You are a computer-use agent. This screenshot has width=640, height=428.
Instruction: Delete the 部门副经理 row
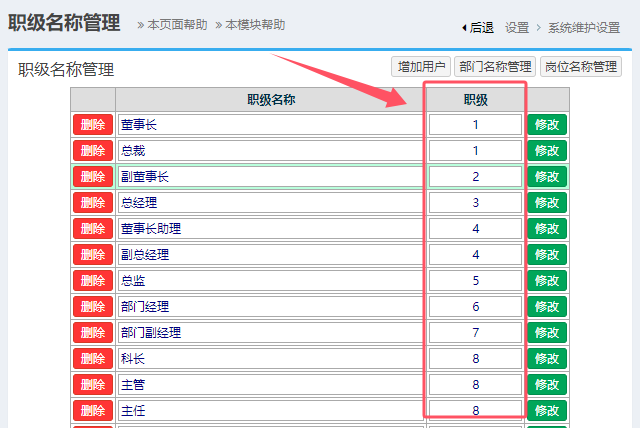coord(92,333)
